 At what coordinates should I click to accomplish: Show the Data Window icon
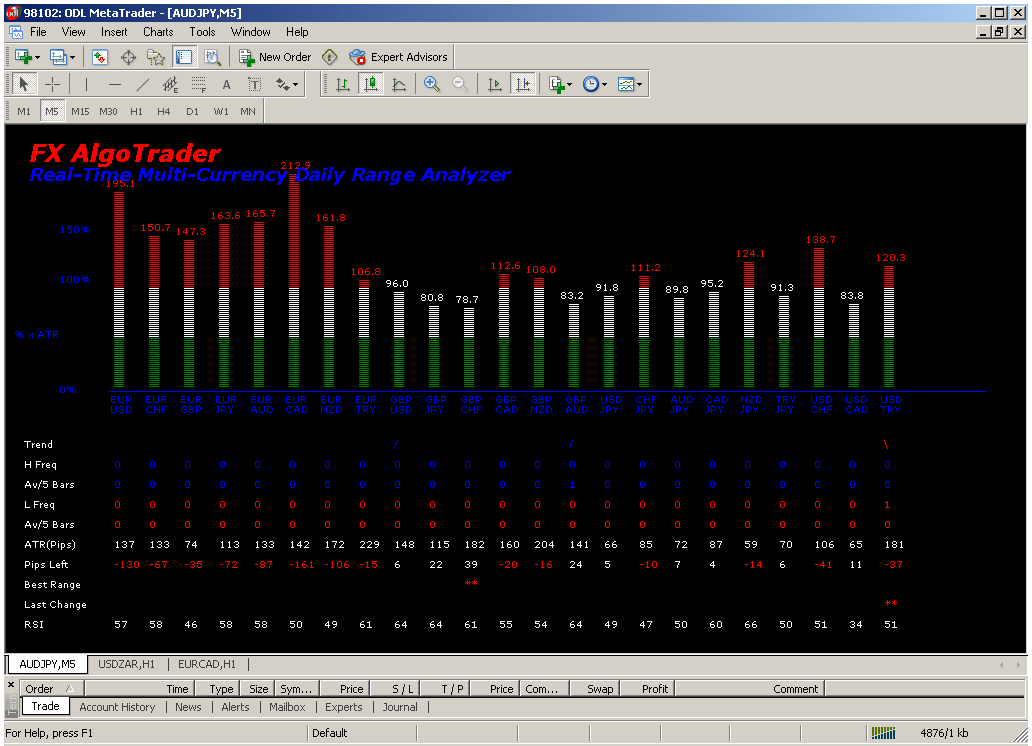click(x=128, y=57)
